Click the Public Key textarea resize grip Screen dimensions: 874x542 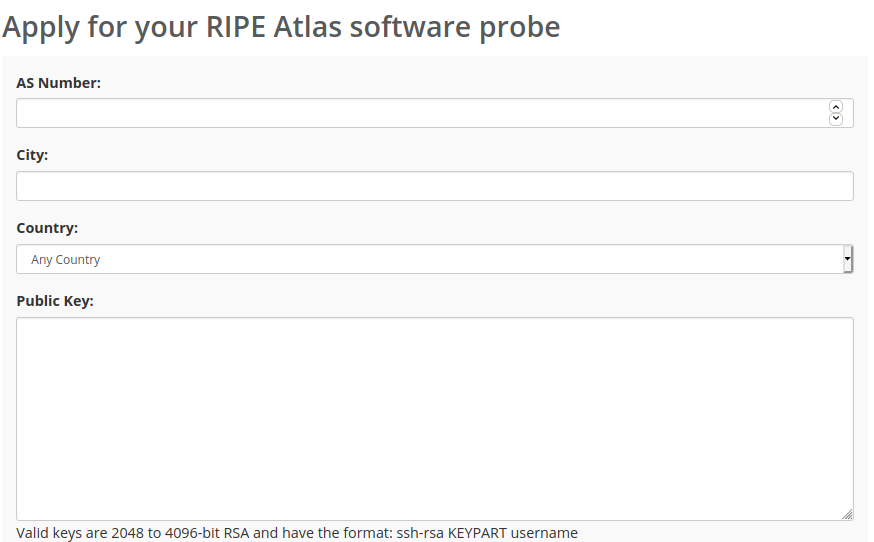(x=847, y=514)
